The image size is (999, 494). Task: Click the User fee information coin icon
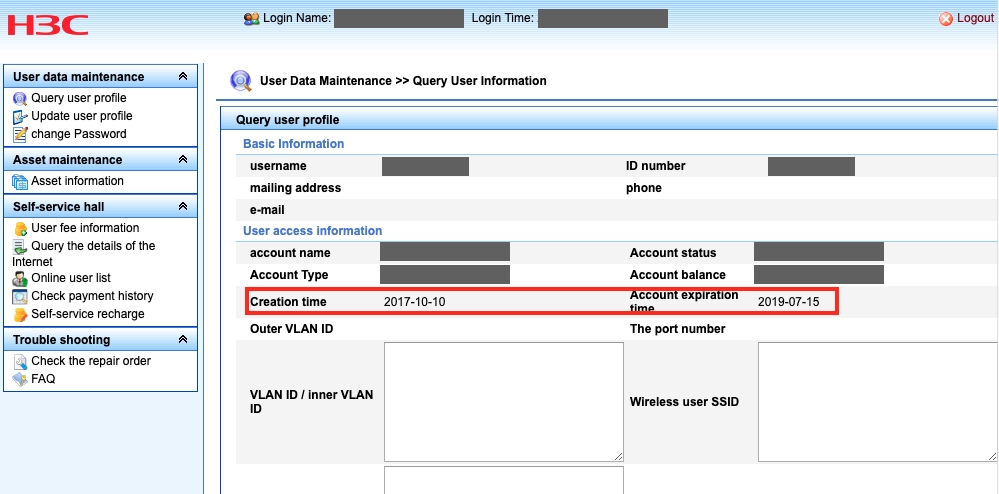click(20, 229)
